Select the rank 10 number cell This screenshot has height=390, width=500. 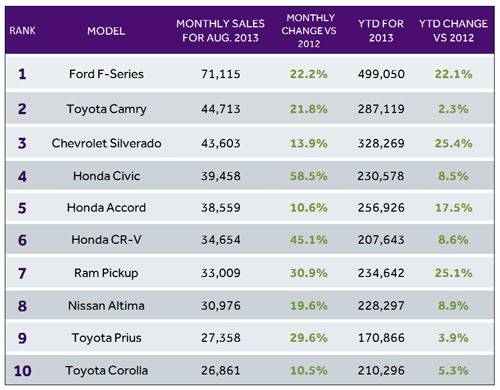coord(22,371)
